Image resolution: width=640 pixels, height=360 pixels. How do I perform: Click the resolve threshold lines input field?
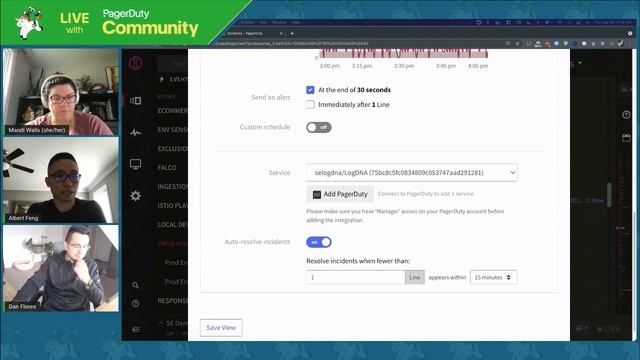click(356, 278)
